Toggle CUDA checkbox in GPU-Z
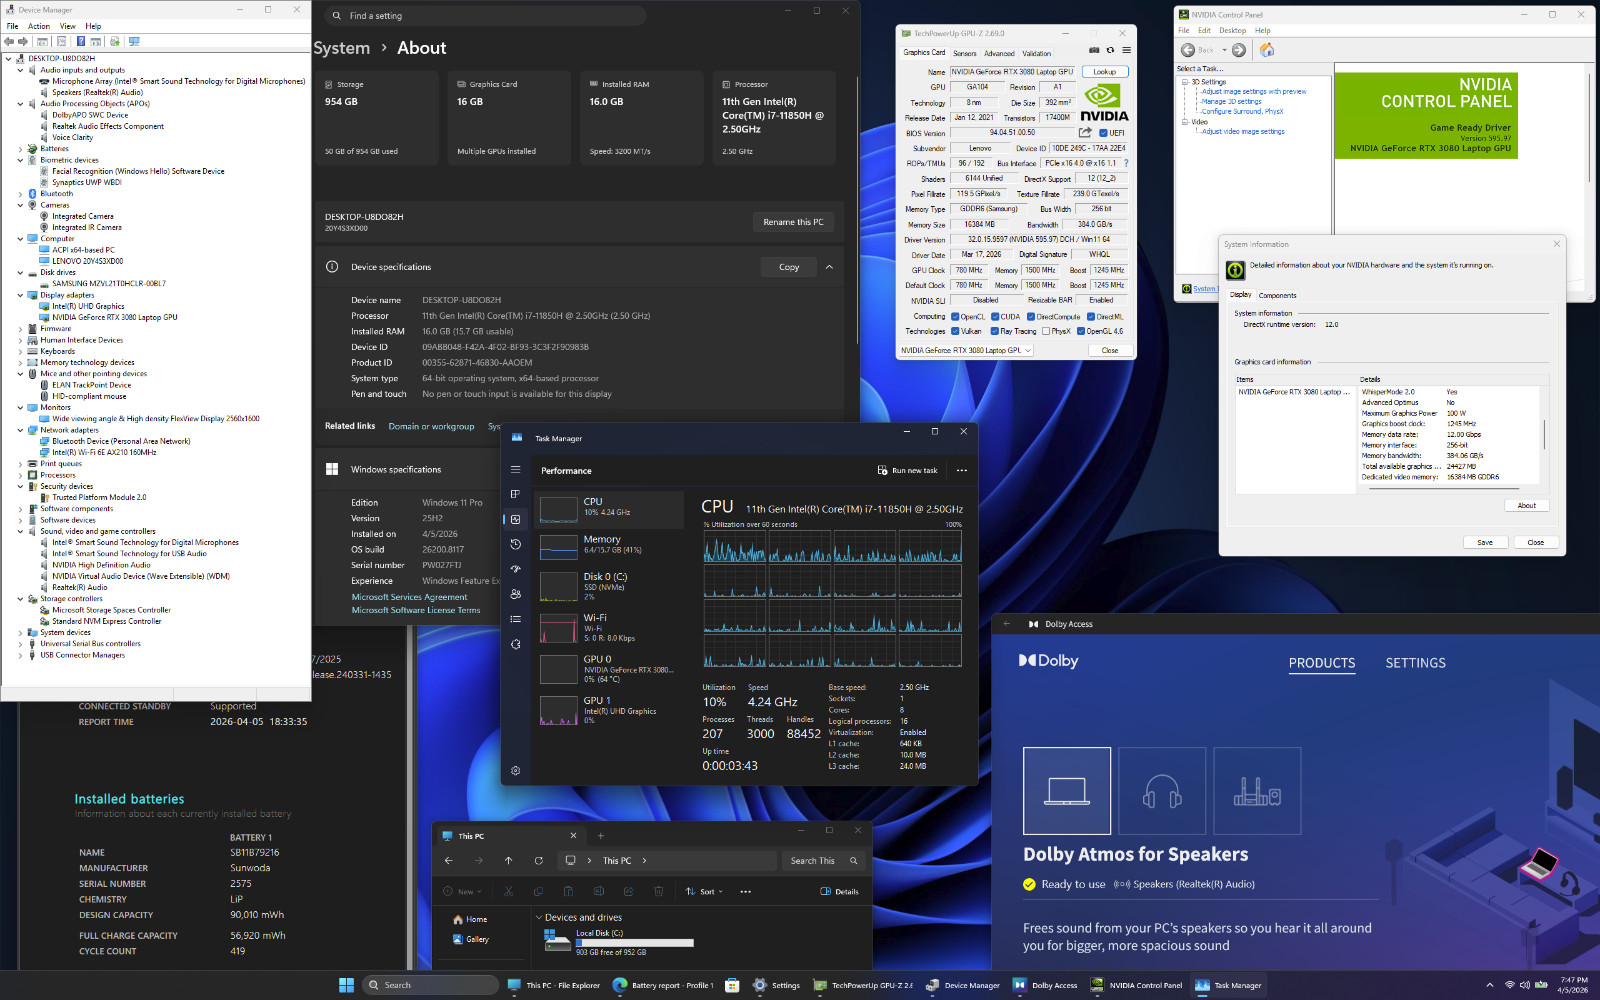The width and height of the screenshot is (1600, 1000). tap(995, 317)
